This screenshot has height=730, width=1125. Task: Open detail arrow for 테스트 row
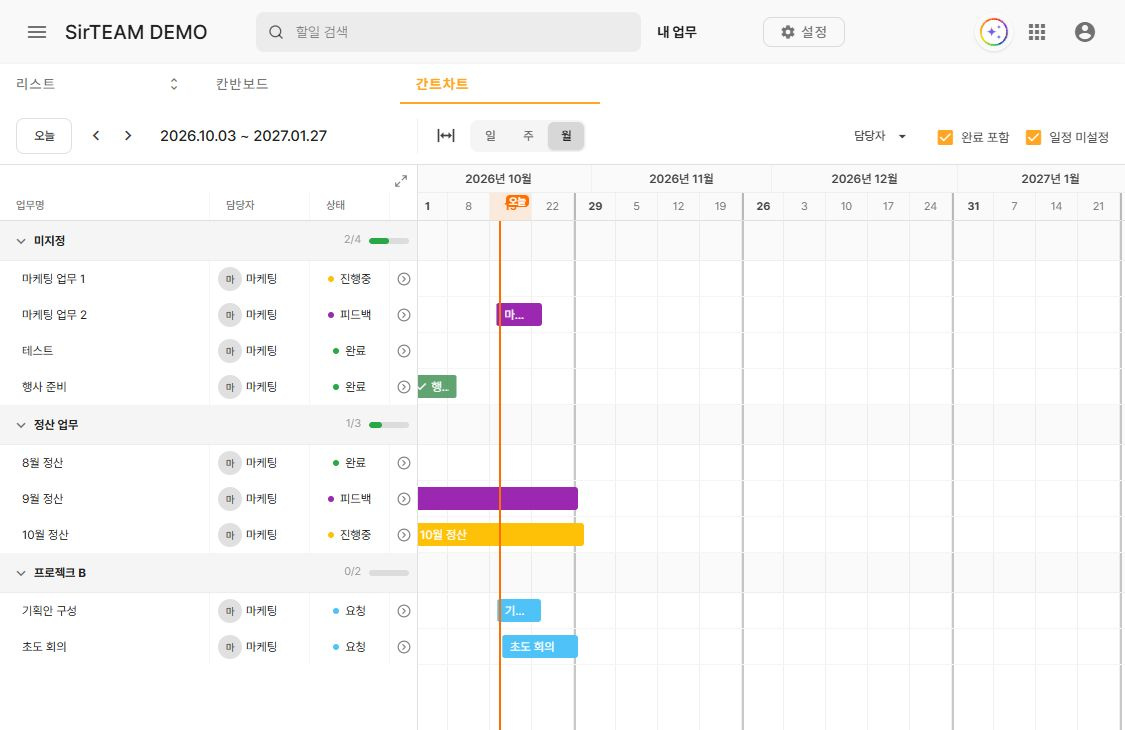404,351
